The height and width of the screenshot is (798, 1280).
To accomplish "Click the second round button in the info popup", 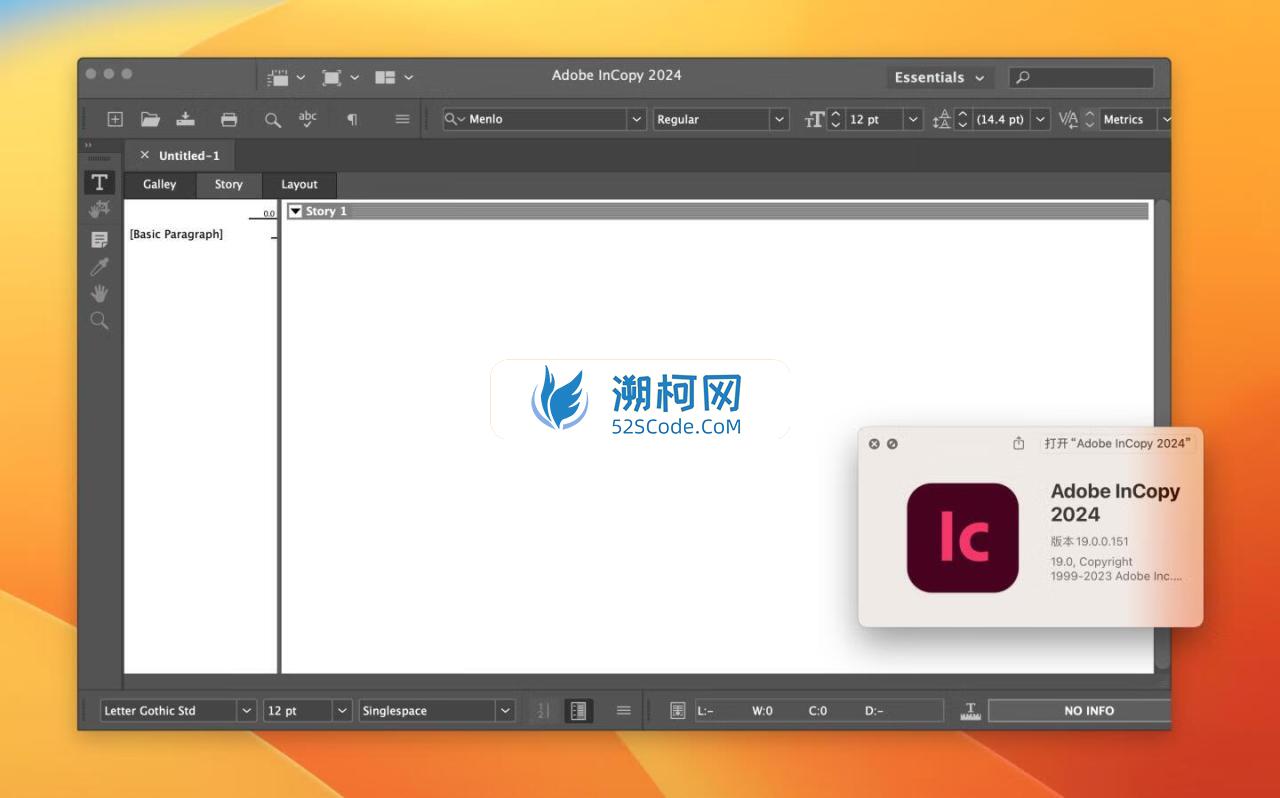I will (892, 444).
